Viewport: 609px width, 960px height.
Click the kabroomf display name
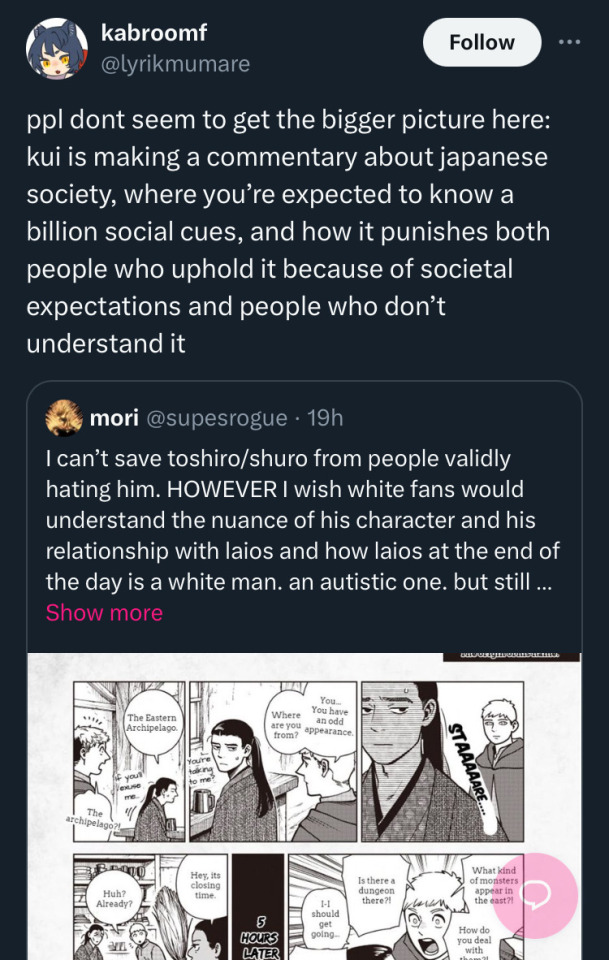coord(154,32)
